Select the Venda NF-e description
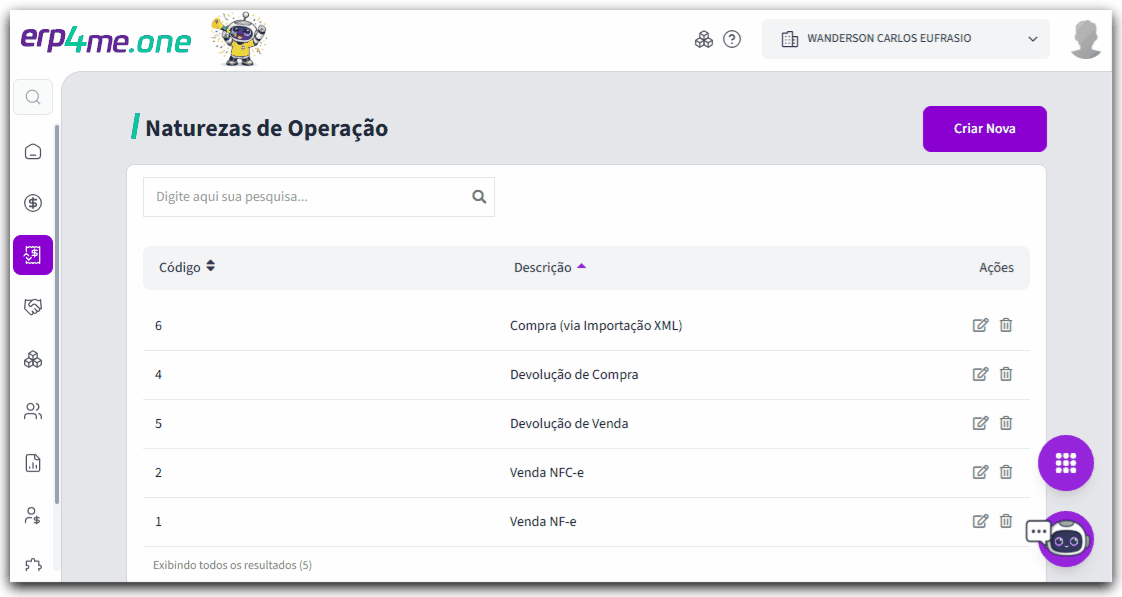The width and height of the screenshot is (1122, 597). 543,522
